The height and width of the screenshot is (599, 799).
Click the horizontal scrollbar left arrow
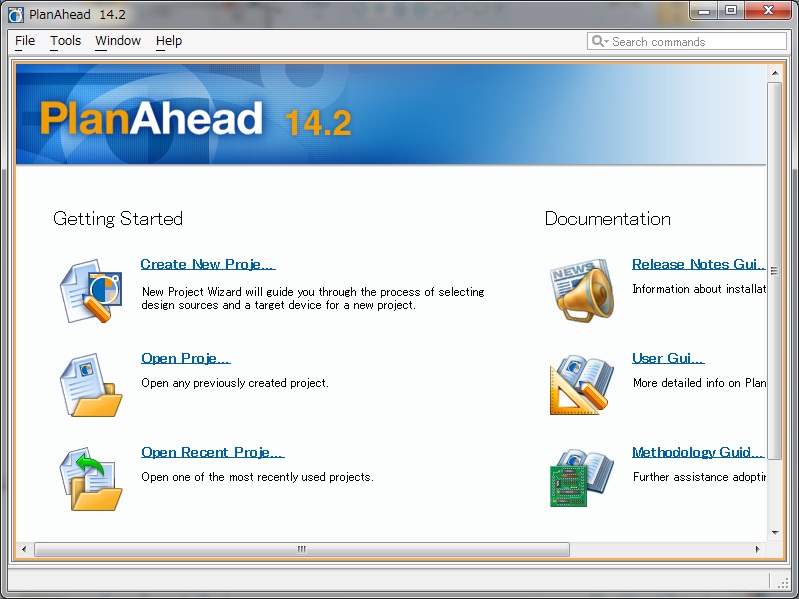(x=24, y=549)
